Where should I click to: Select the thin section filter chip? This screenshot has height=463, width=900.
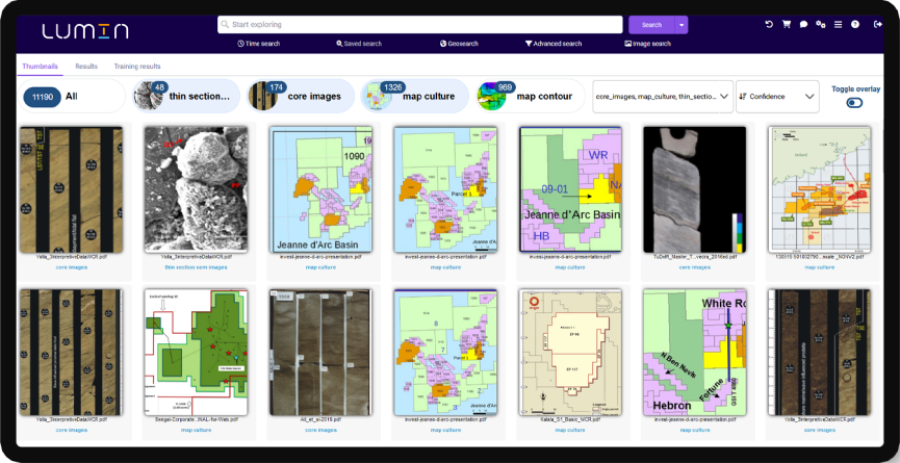click(186, 96)
